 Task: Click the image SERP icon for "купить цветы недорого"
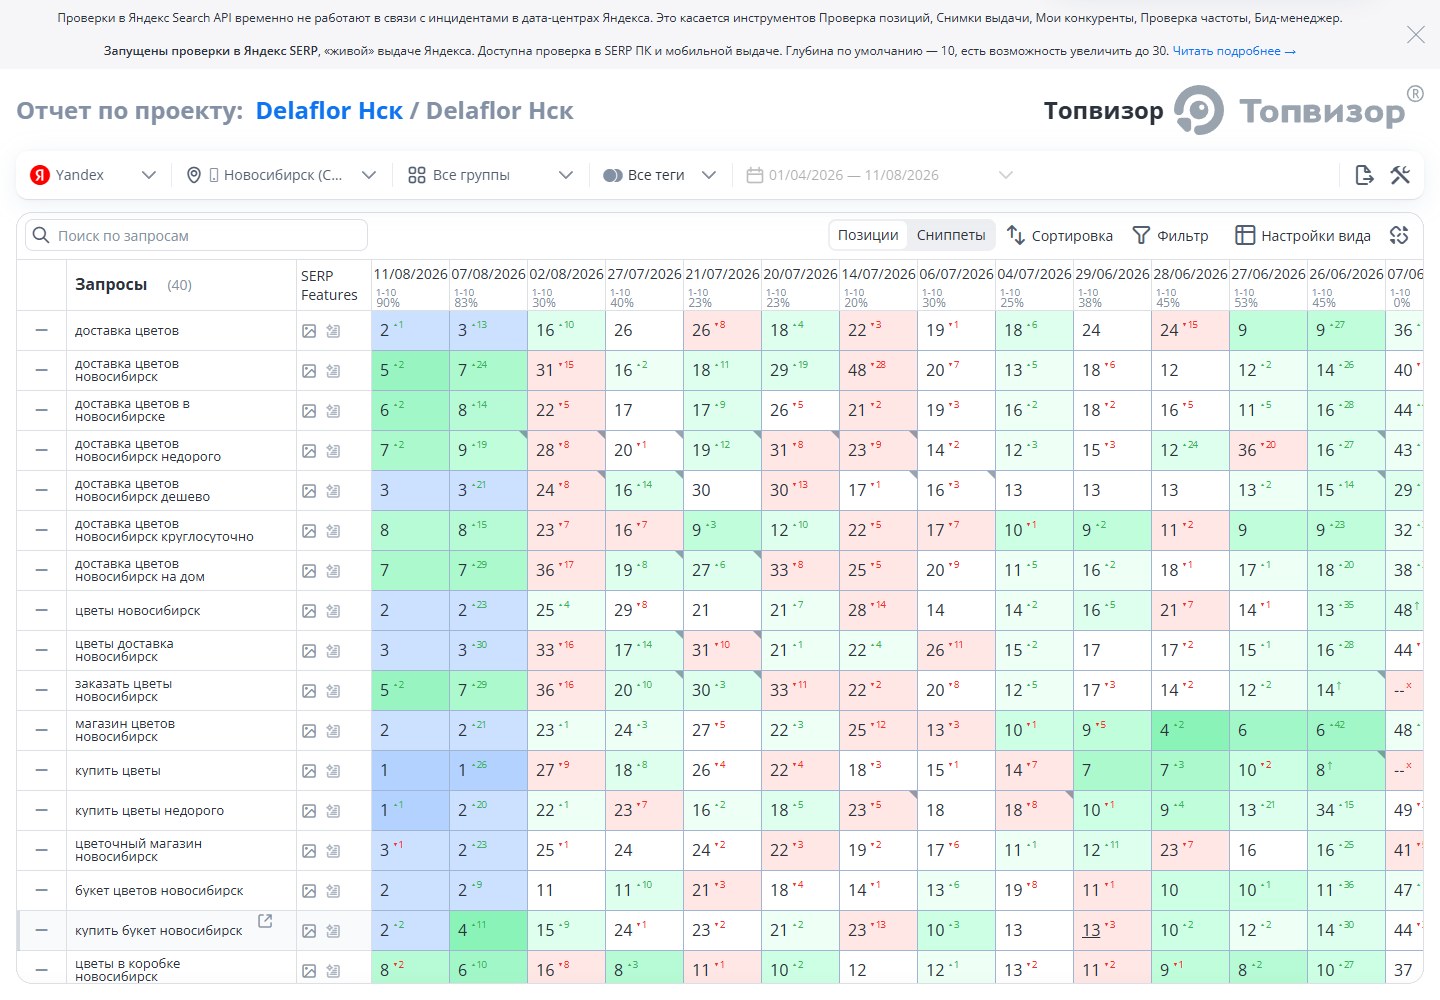[309, 811]
